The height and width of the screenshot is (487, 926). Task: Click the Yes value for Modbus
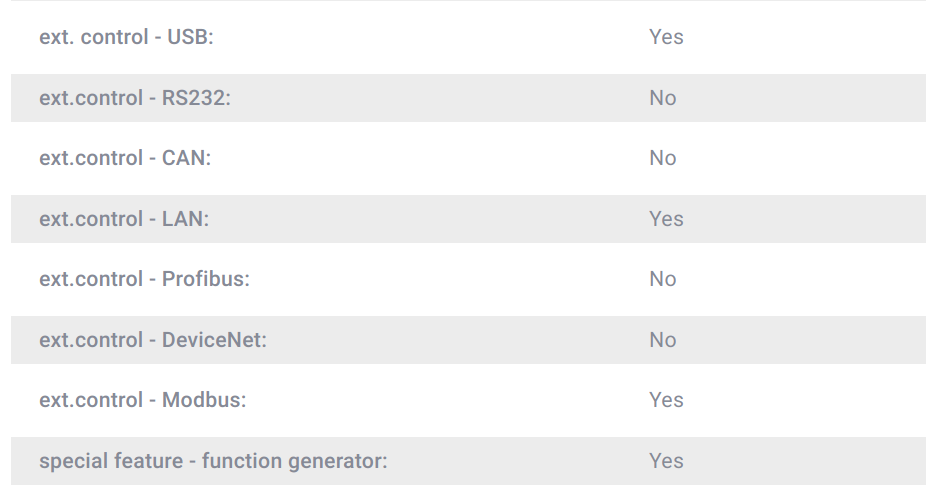point(666,400)
